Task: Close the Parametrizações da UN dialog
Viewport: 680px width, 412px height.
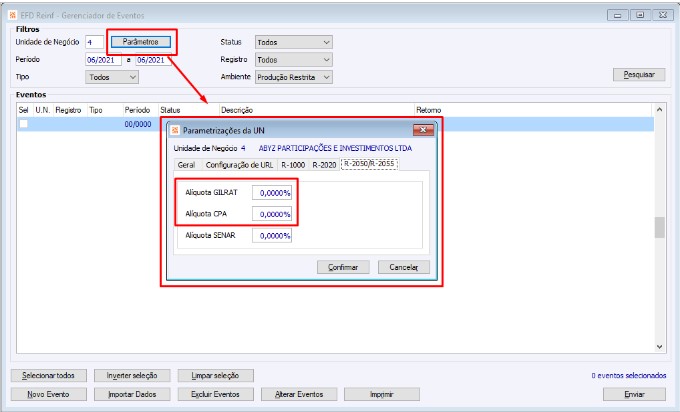Action: [423, 130]
